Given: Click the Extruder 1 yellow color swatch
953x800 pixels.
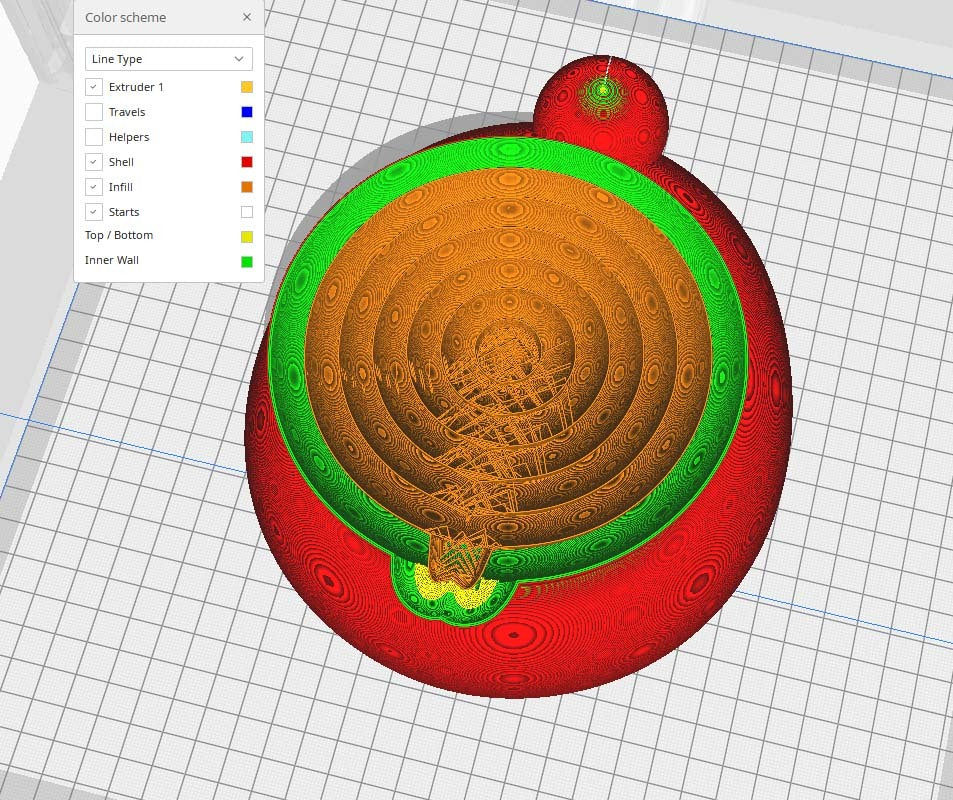Looking at the screenshot, I should pyautogui.click(x=247, y=87).
